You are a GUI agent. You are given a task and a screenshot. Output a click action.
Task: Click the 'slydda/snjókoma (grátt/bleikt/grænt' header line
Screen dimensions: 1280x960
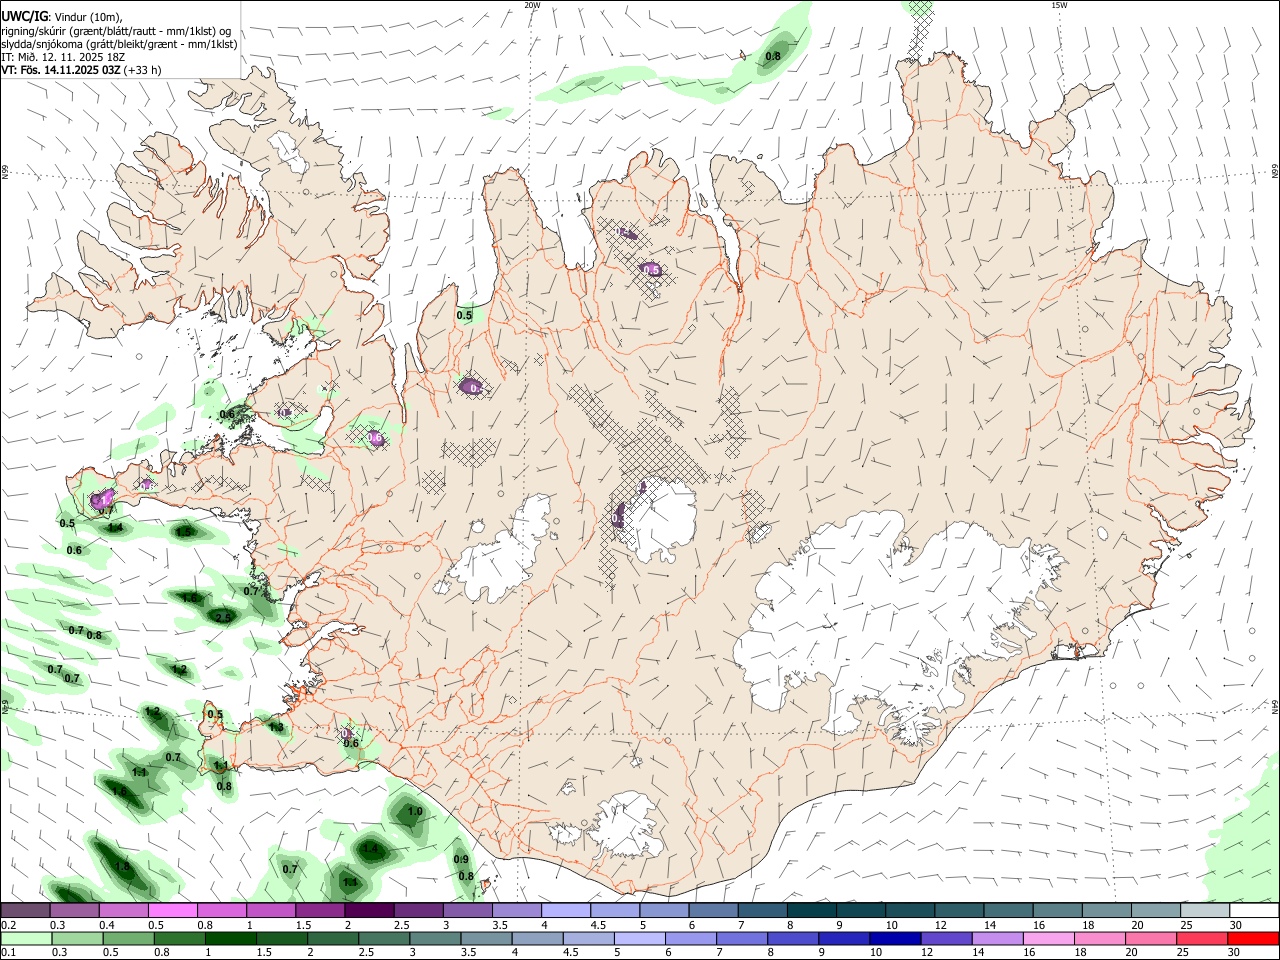[119, 44]
